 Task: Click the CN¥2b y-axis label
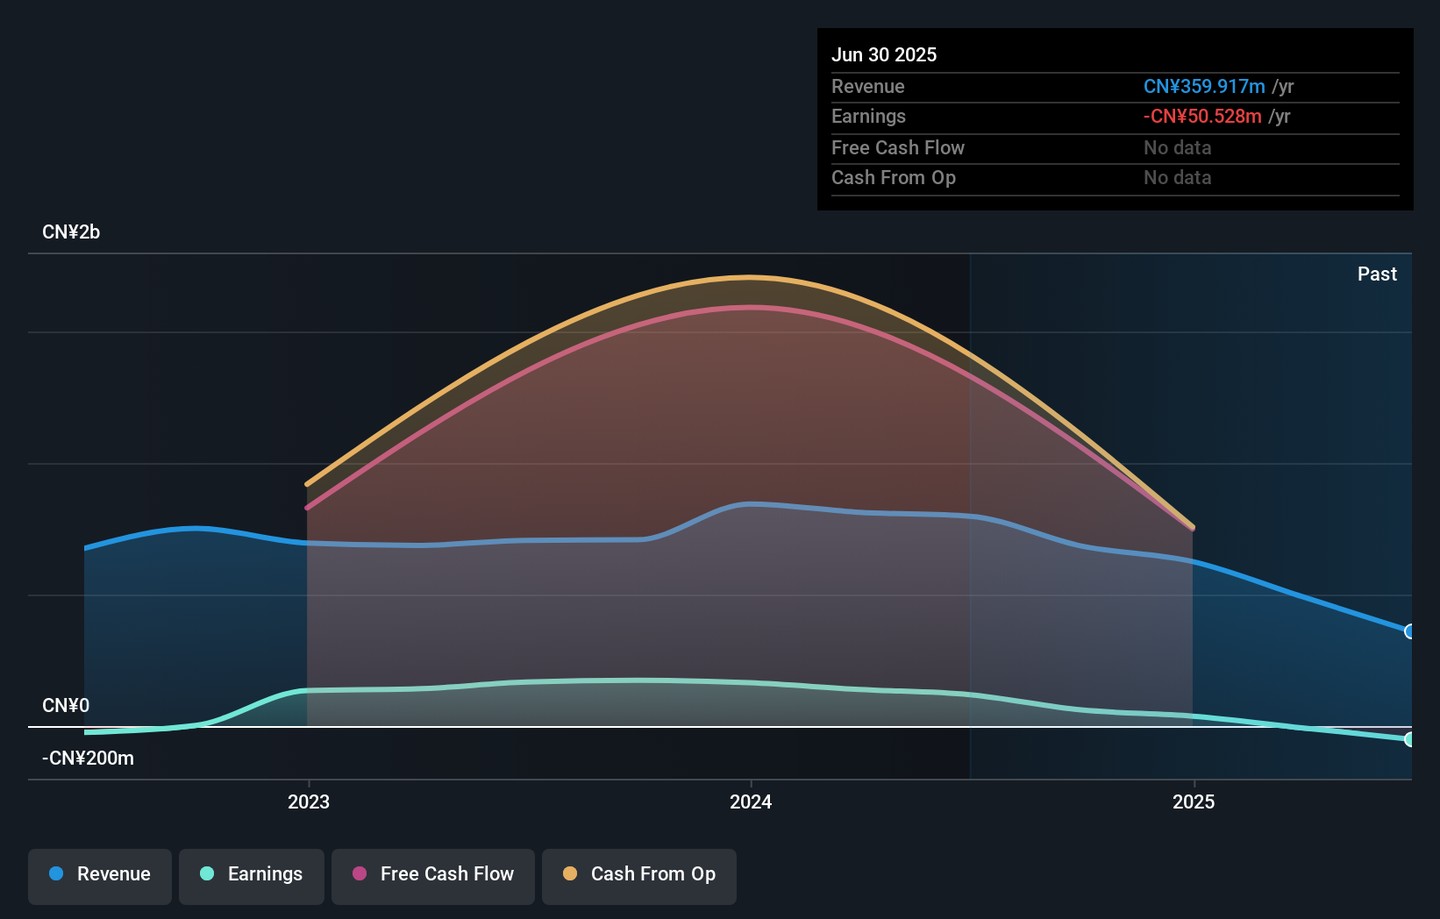point(71,232)
